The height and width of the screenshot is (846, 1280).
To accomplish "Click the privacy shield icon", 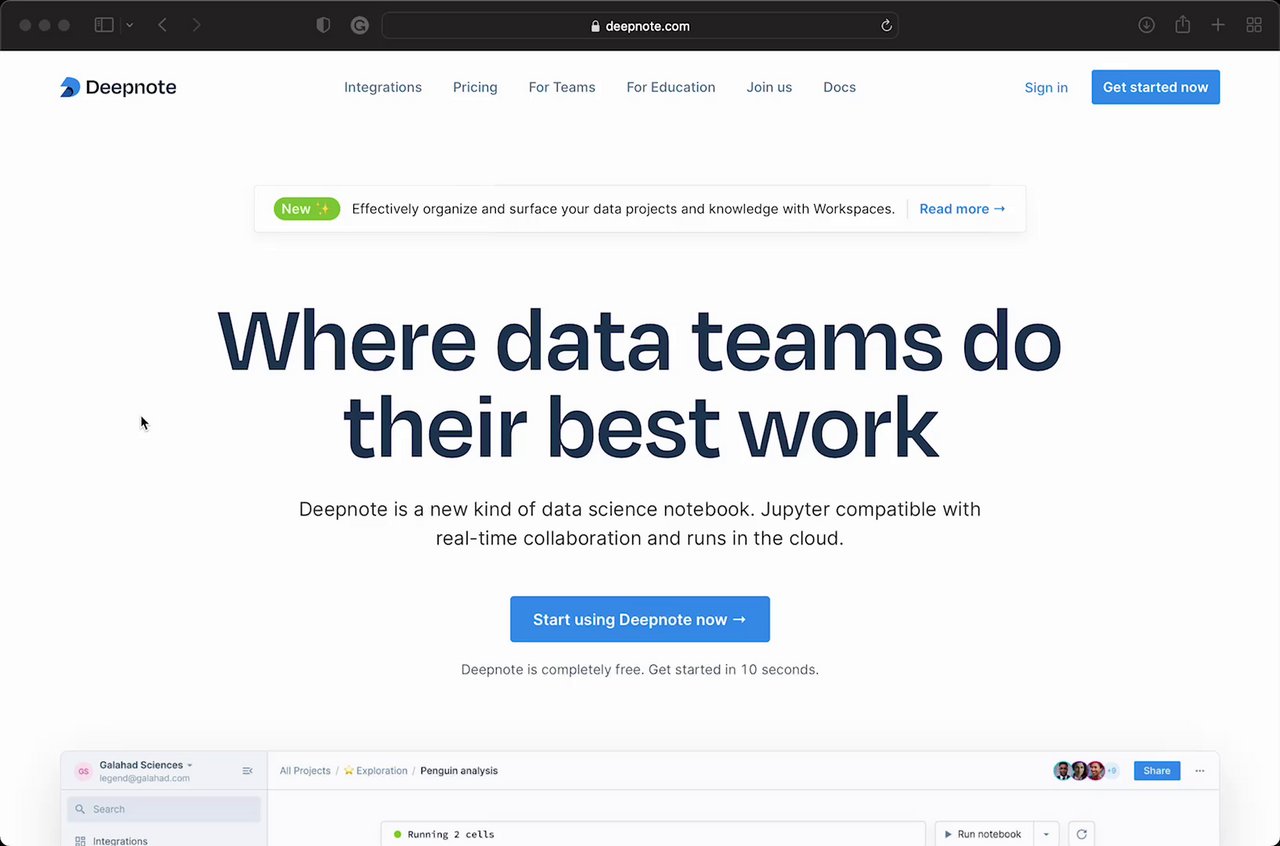I will [x=323, y=26].
